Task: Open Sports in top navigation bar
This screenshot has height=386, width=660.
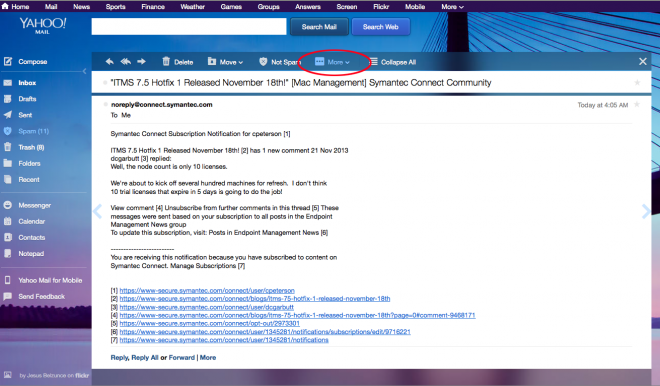Action: point(115,6)
